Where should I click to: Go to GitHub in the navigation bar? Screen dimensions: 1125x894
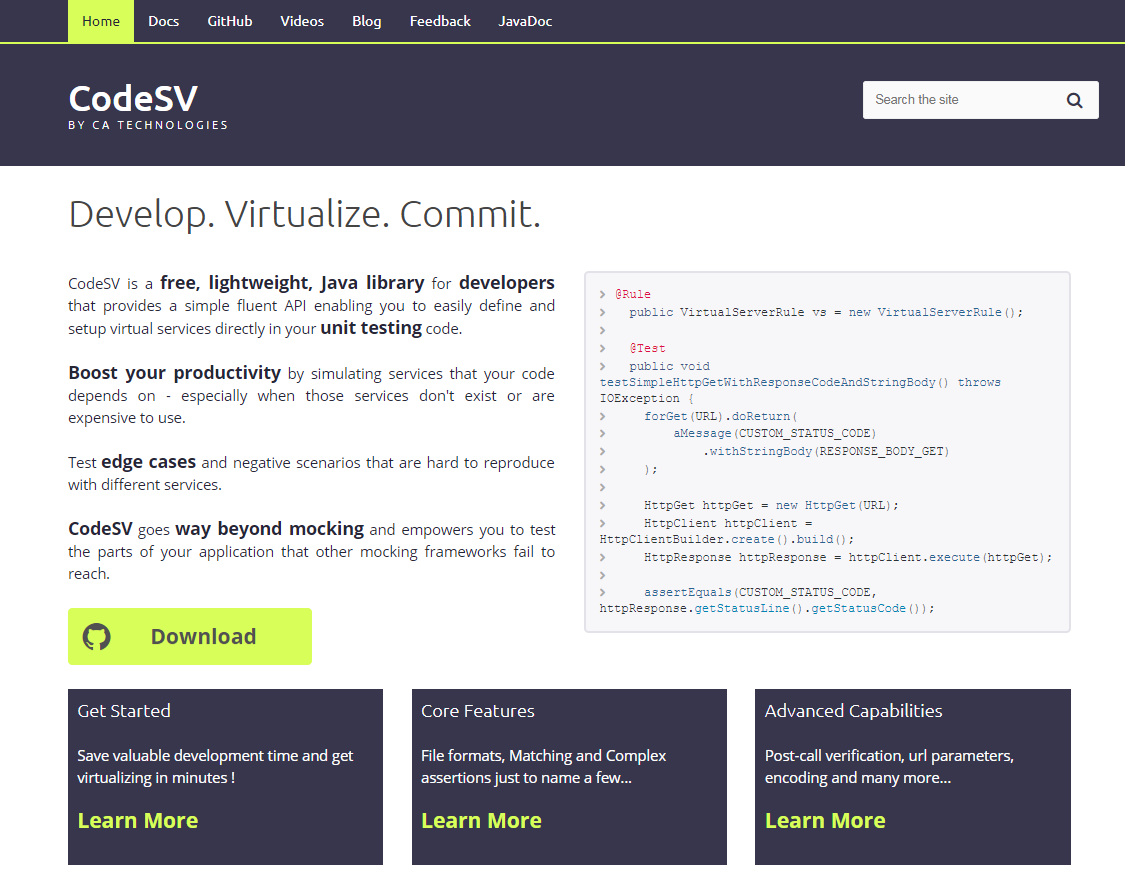pos(230,22)
